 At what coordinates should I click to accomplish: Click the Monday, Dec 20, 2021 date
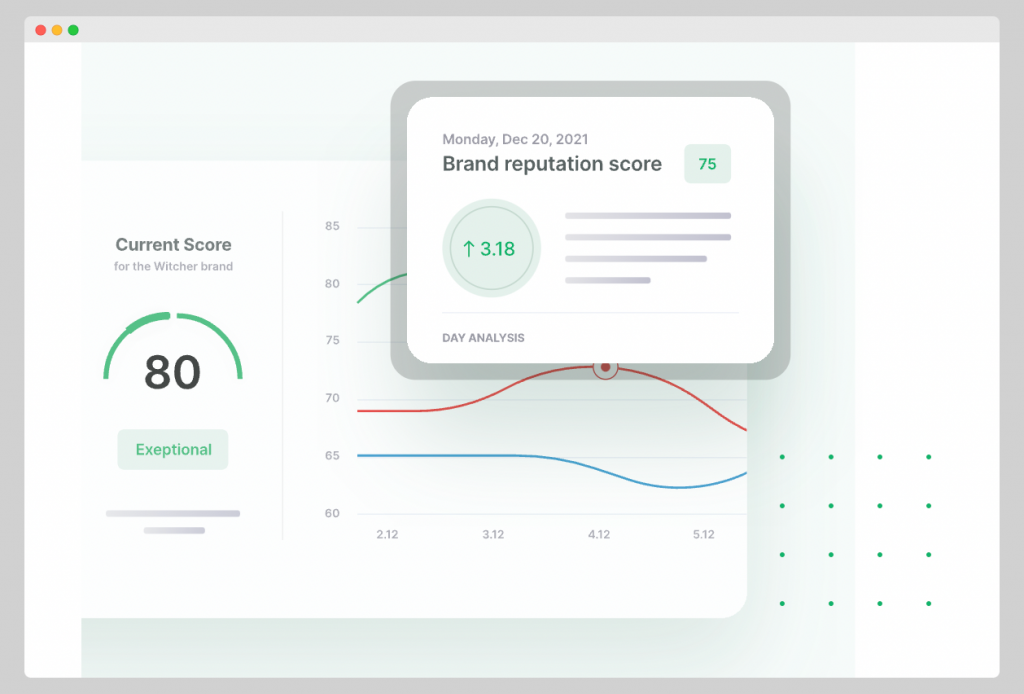tap(515, 139)
